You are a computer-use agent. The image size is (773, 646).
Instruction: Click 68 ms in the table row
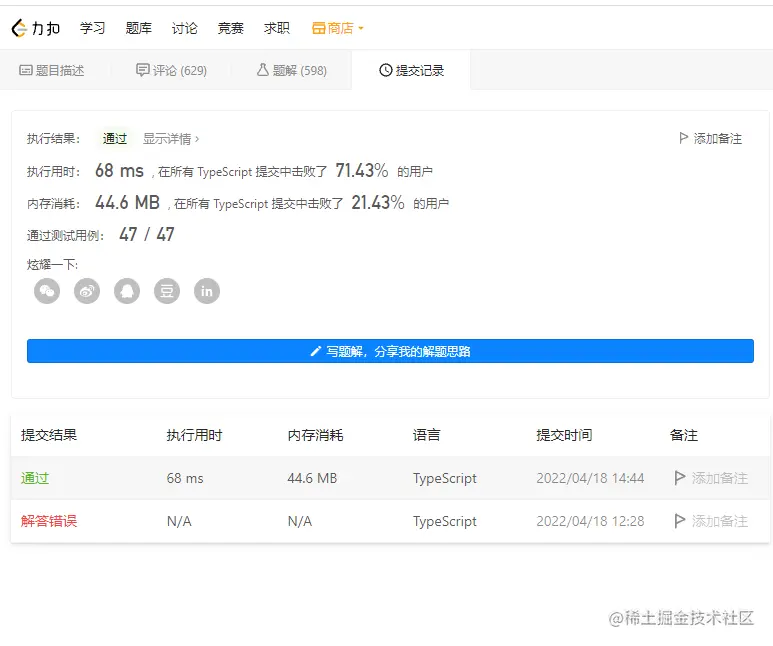click(x=185, y=478)
